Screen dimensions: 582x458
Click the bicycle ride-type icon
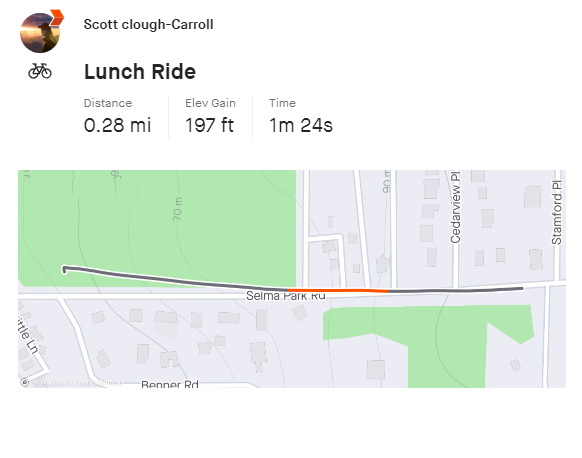point(40,71)
